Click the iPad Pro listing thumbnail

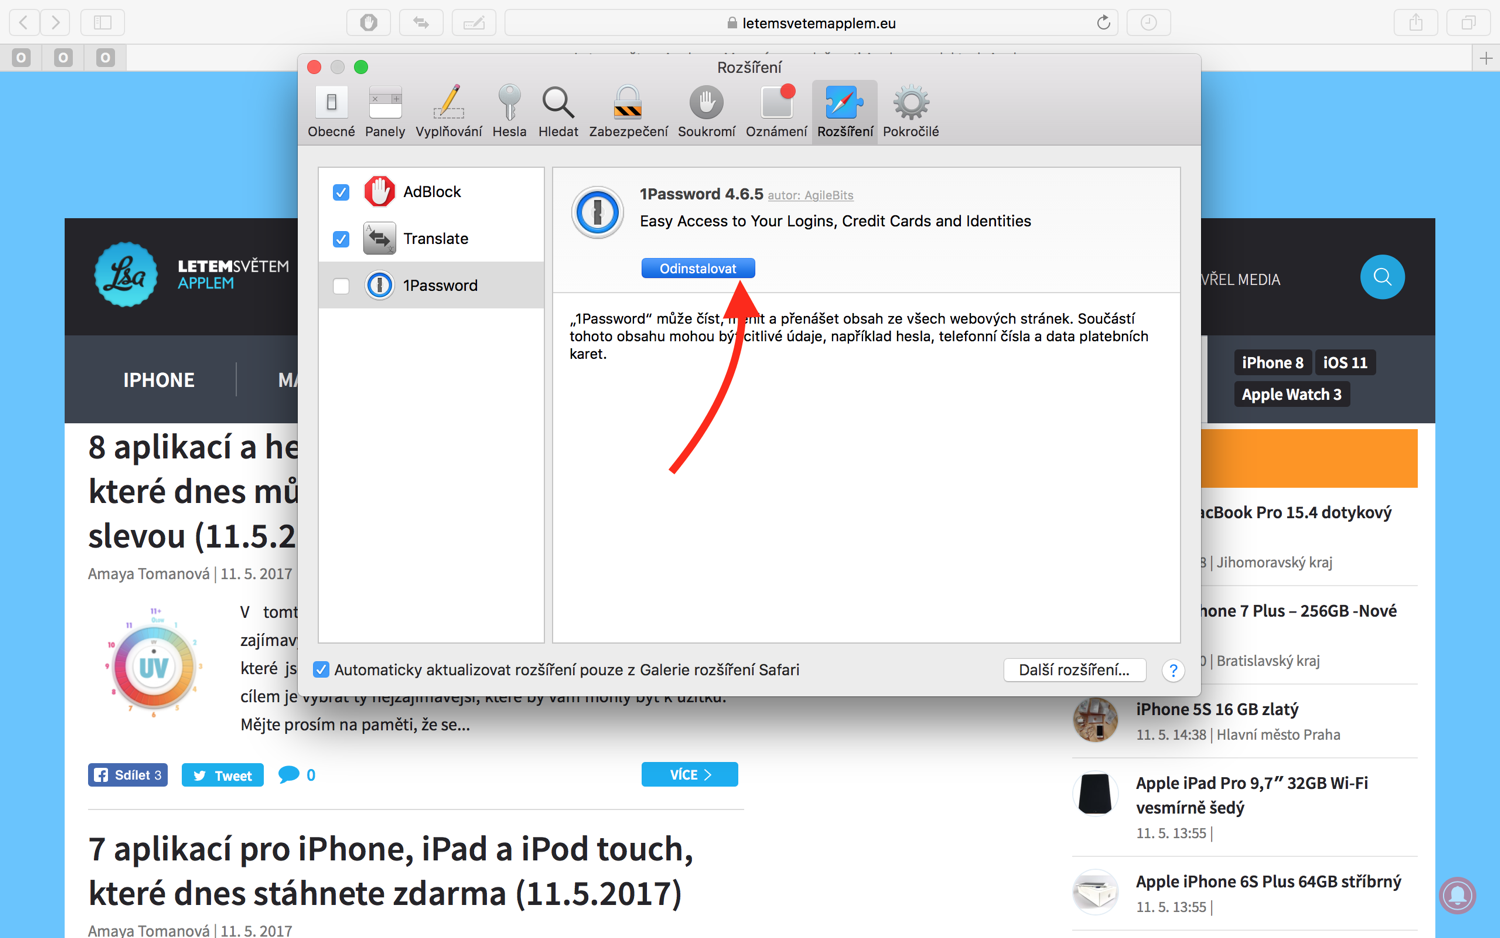tap(1095, 794)
